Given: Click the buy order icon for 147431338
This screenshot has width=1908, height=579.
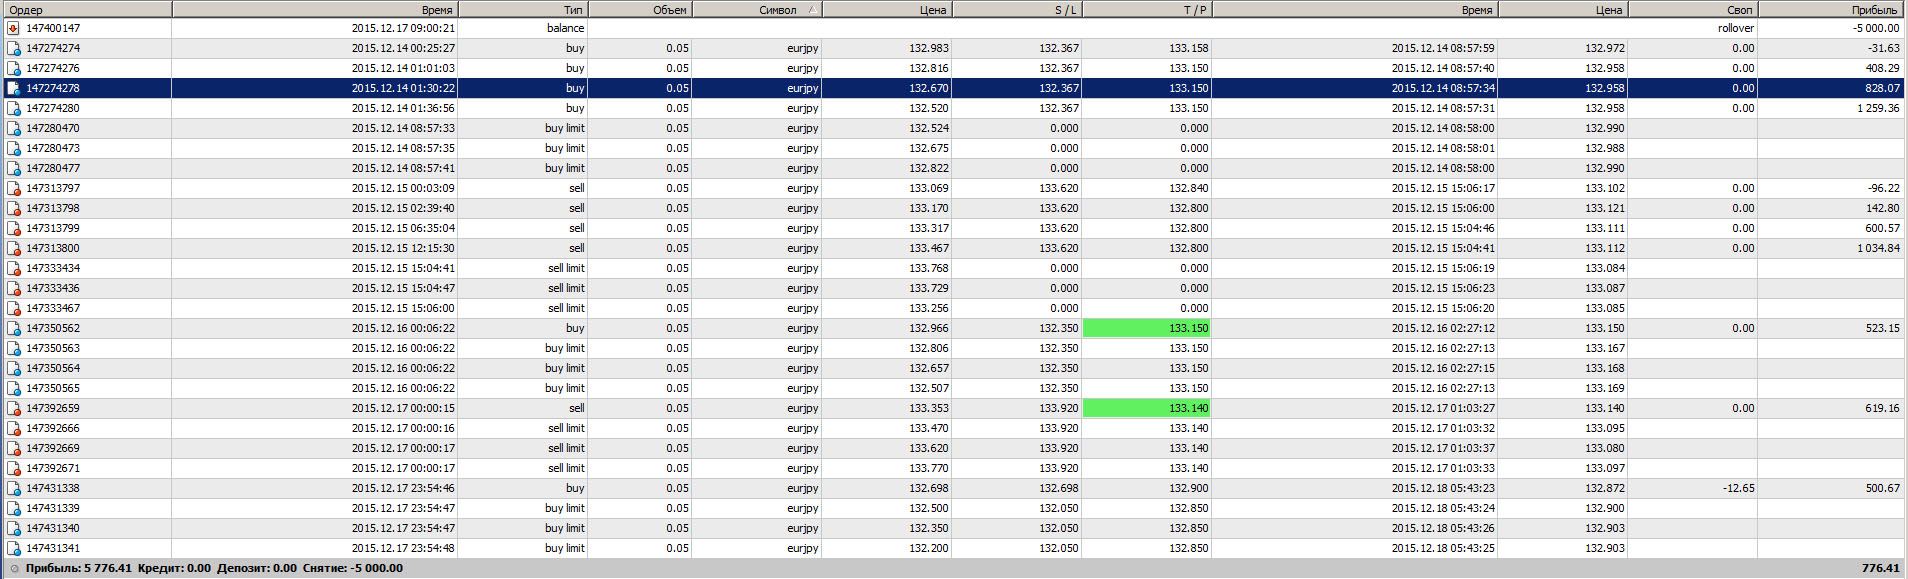Looking at the screenshot, I should point(14,488).
